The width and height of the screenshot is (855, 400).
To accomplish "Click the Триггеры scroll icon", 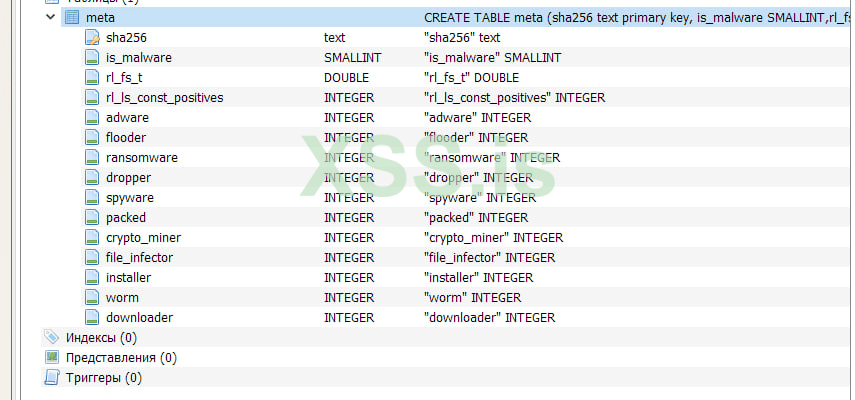I will coord(52,378).
